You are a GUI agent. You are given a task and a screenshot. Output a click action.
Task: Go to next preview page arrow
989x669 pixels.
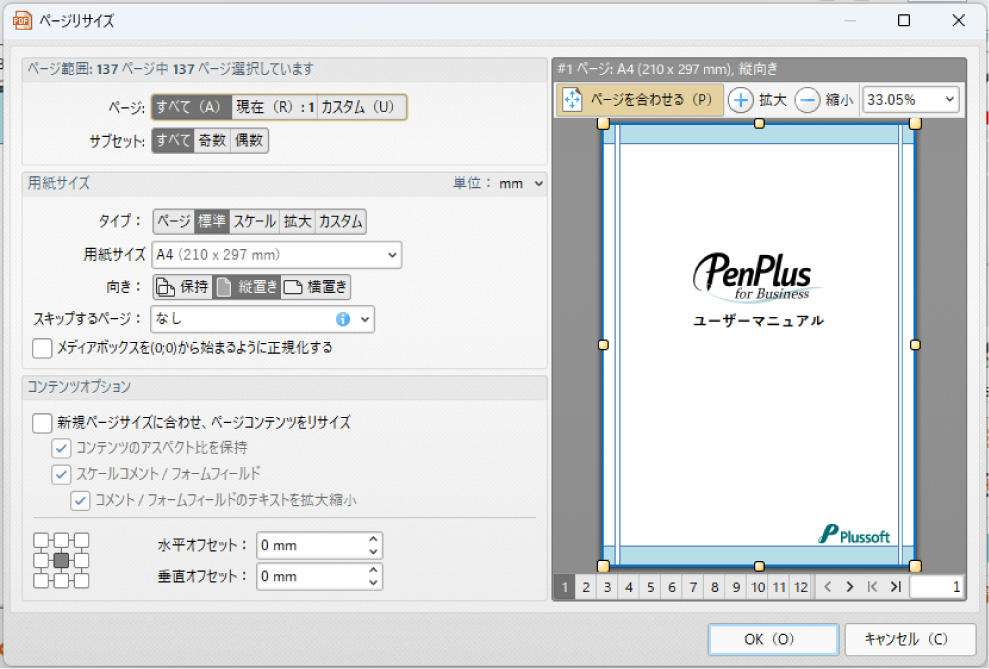pos(850,587)
